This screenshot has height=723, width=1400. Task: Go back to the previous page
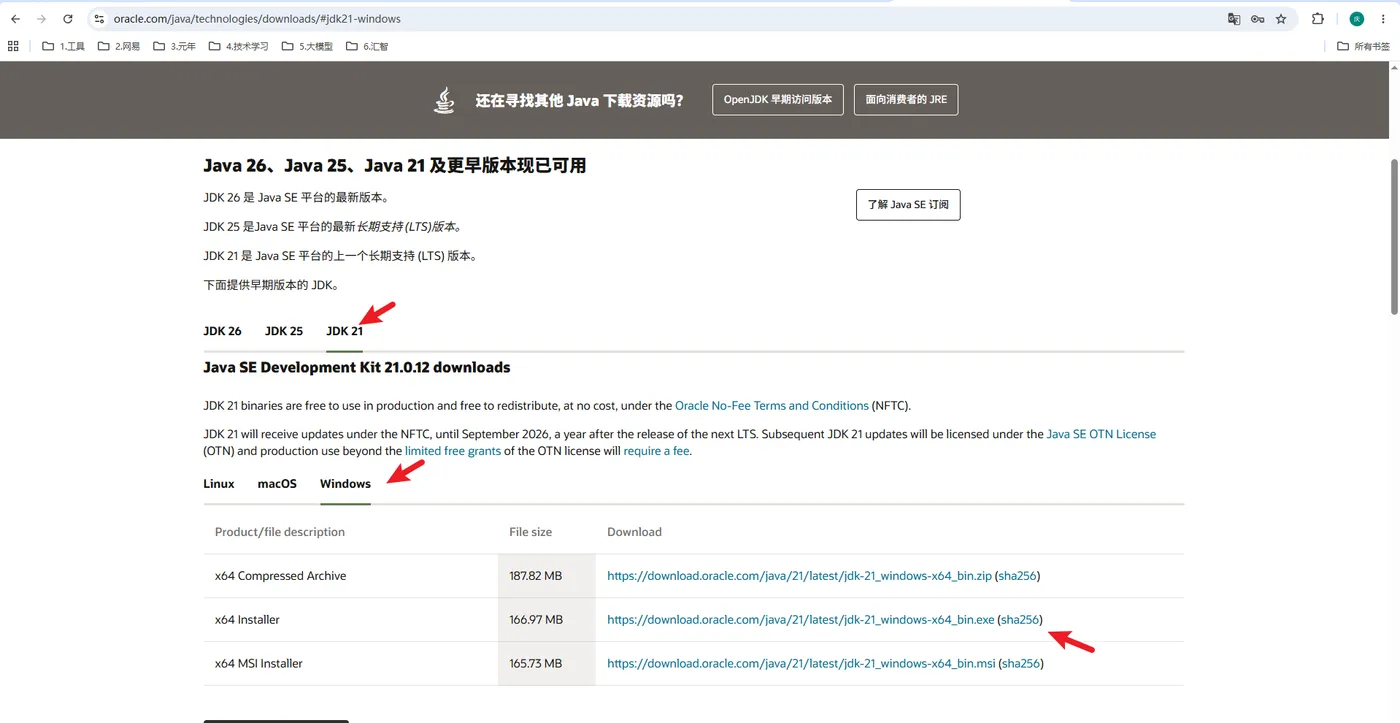[15, 19]
